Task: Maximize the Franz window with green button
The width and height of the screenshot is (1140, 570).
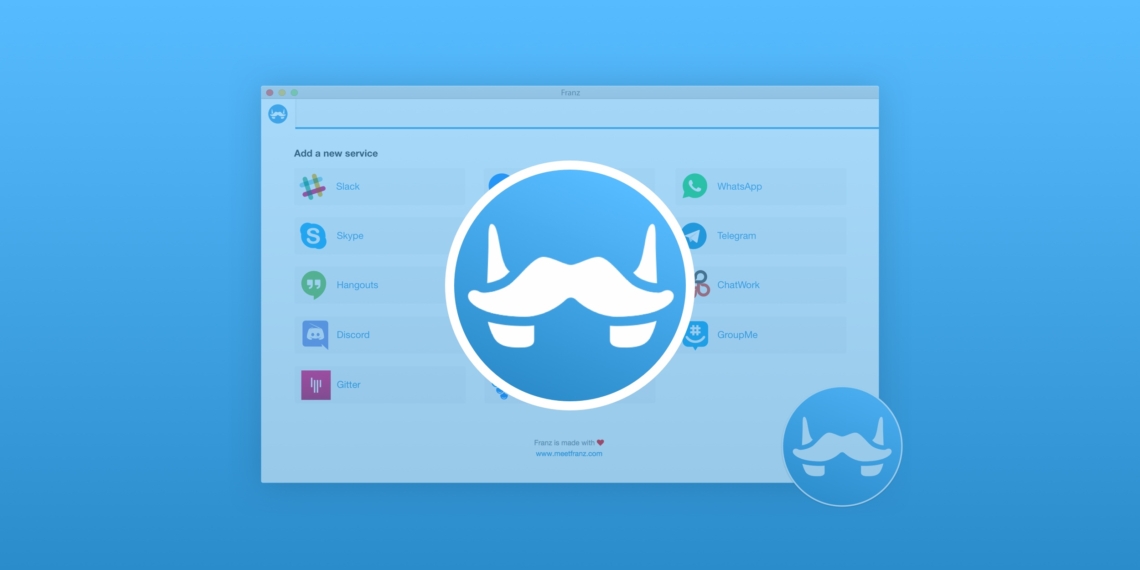Action: 294,93
